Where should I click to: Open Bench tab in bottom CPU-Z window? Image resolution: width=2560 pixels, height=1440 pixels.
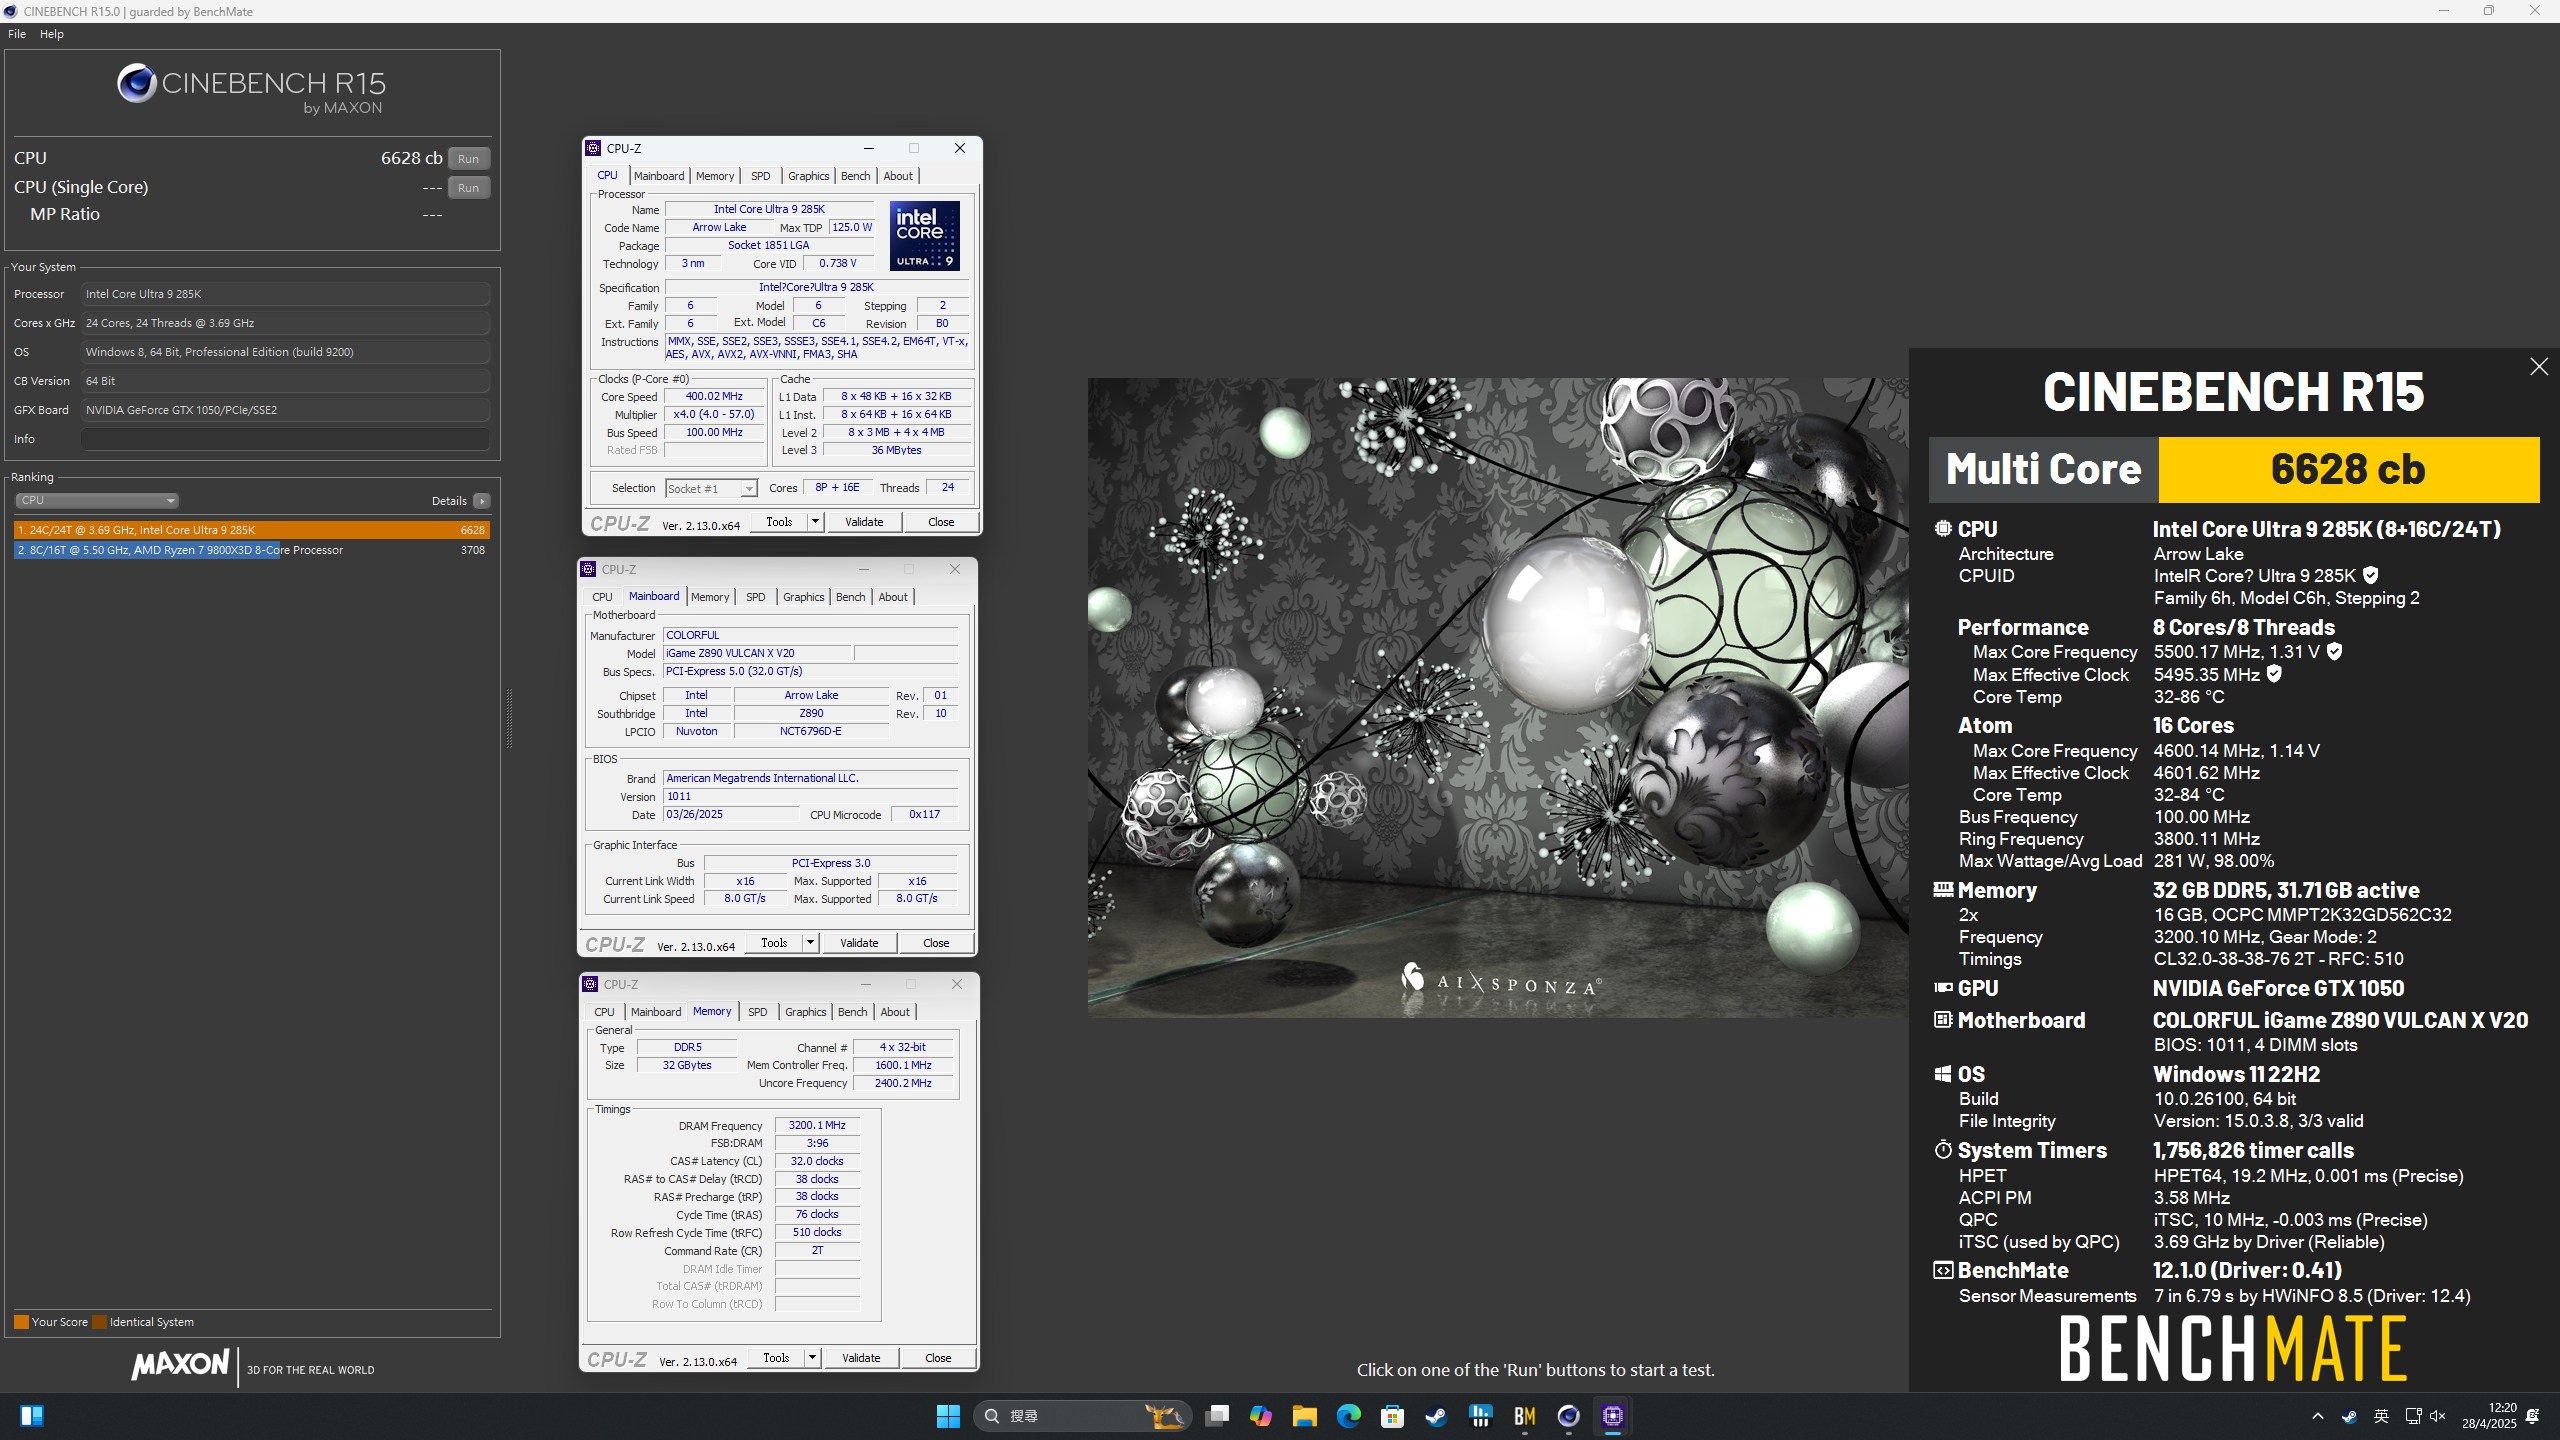[852, 1012]
